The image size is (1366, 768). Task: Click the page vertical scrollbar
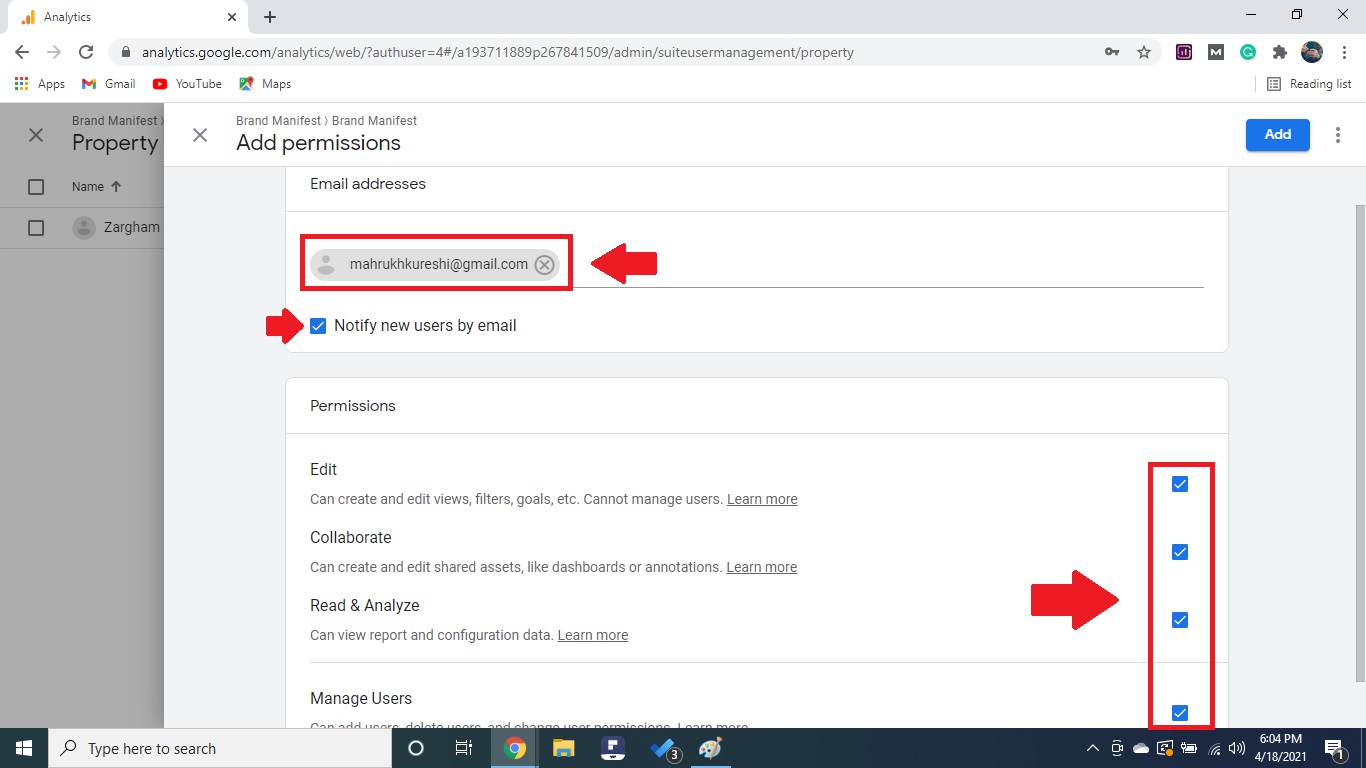click(x=1359, y=442)
